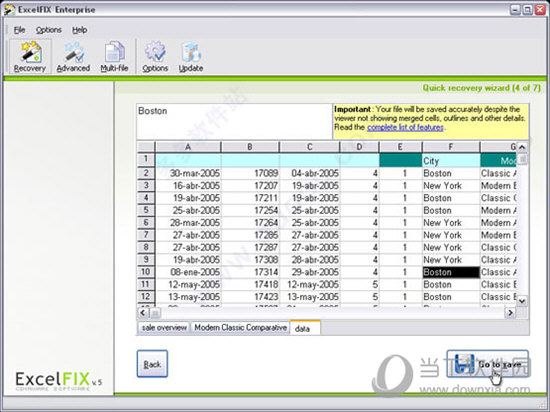This screenshot has width=550, height=412.
Task: Click the left arrow of horizontal scrollbar
Action: pos(143,312)
